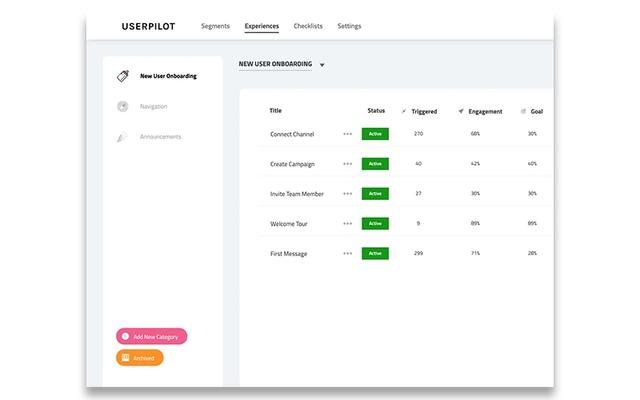Click the Status column header
Viewport: 640px width, 400px height.
(x=376, y=111)
